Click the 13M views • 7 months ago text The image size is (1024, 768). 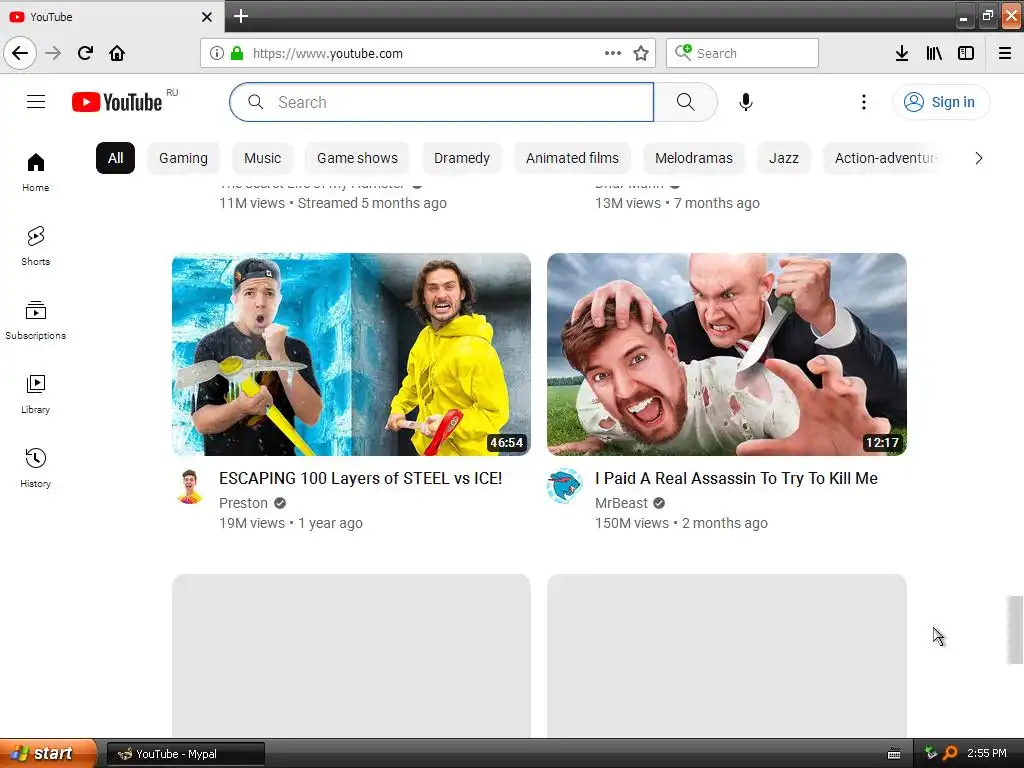[x=677, y=203]
